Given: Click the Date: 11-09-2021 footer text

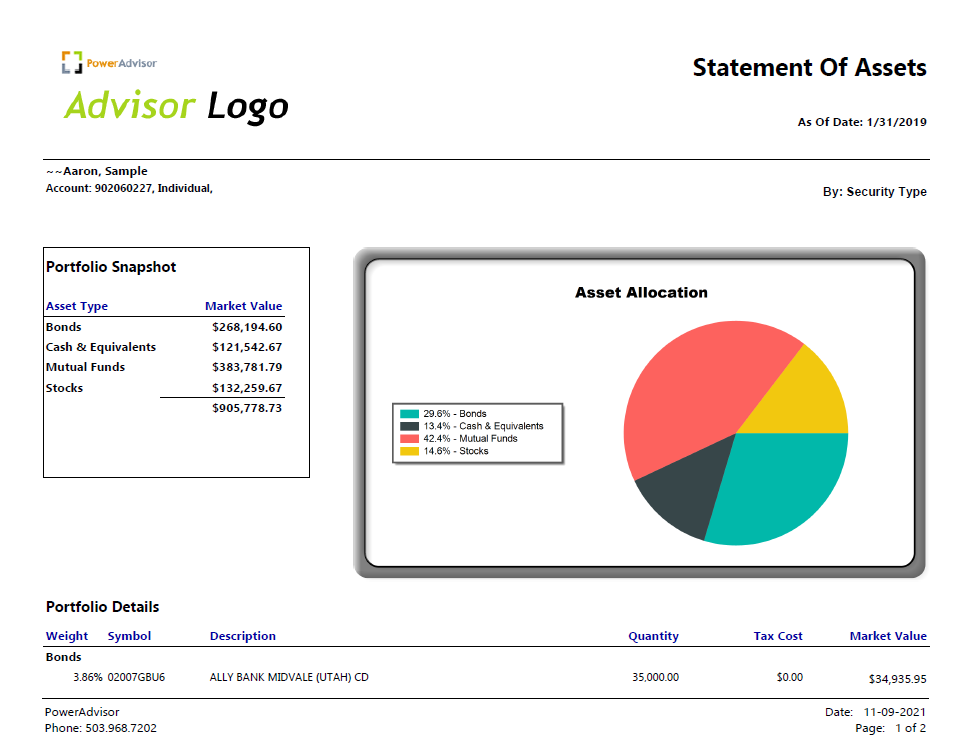Looking at the screenshot, I should pyautogui.click(x=875, y=712).
